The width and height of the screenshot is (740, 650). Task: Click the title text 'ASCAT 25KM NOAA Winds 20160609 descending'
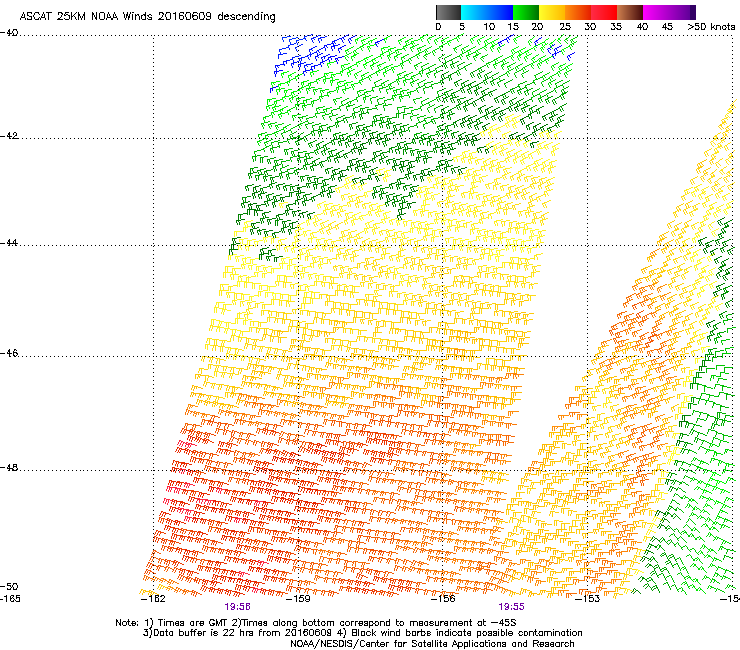click(x=147, y=17)
